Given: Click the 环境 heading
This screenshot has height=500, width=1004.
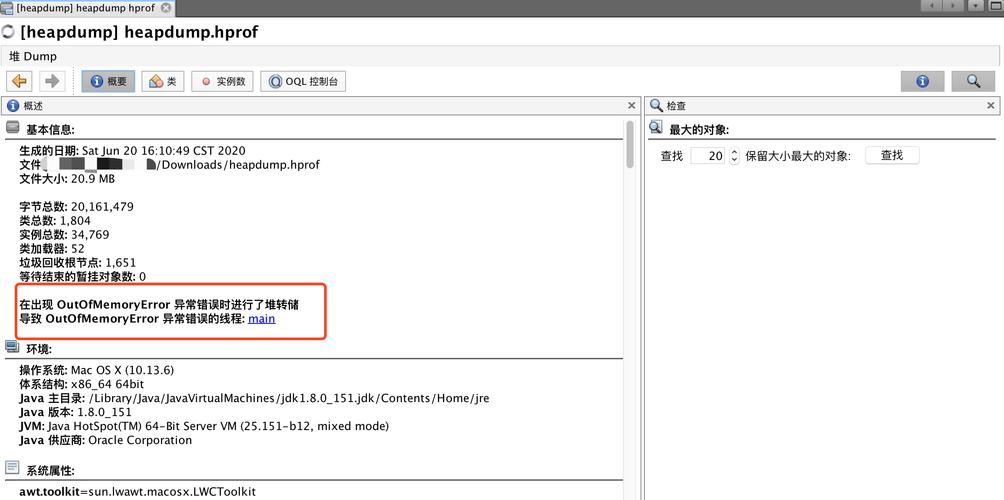Looking at the screenshot, I should point(38,350).
